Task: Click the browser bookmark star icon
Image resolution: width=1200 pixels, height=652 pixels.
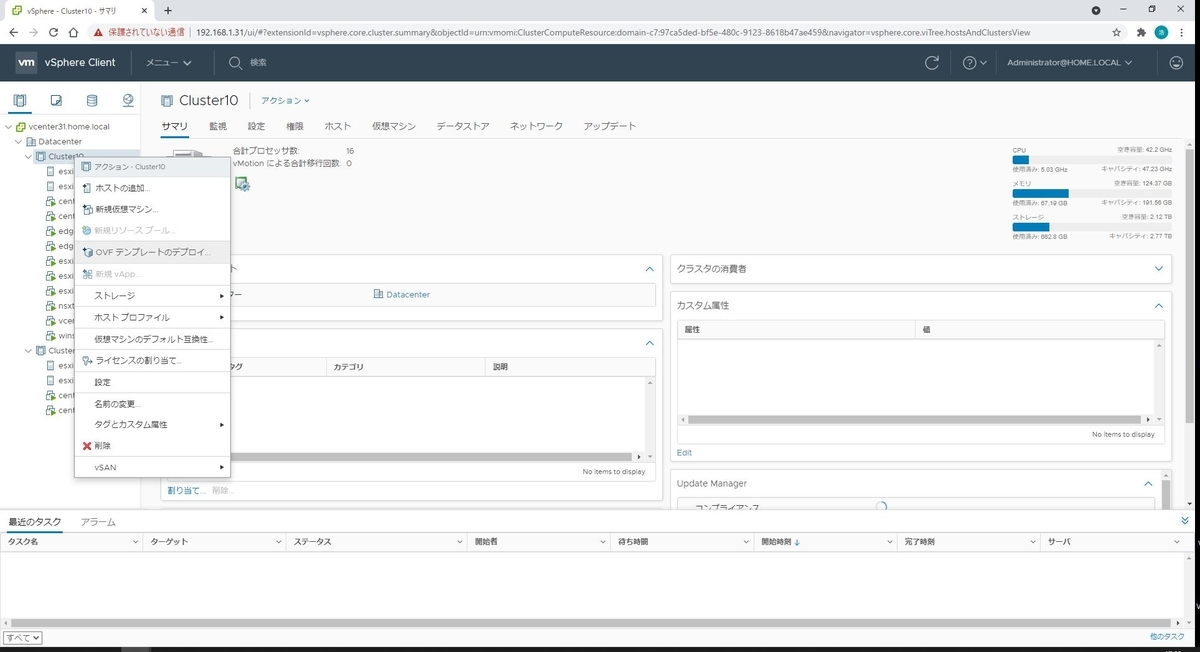Action: 1117,32
